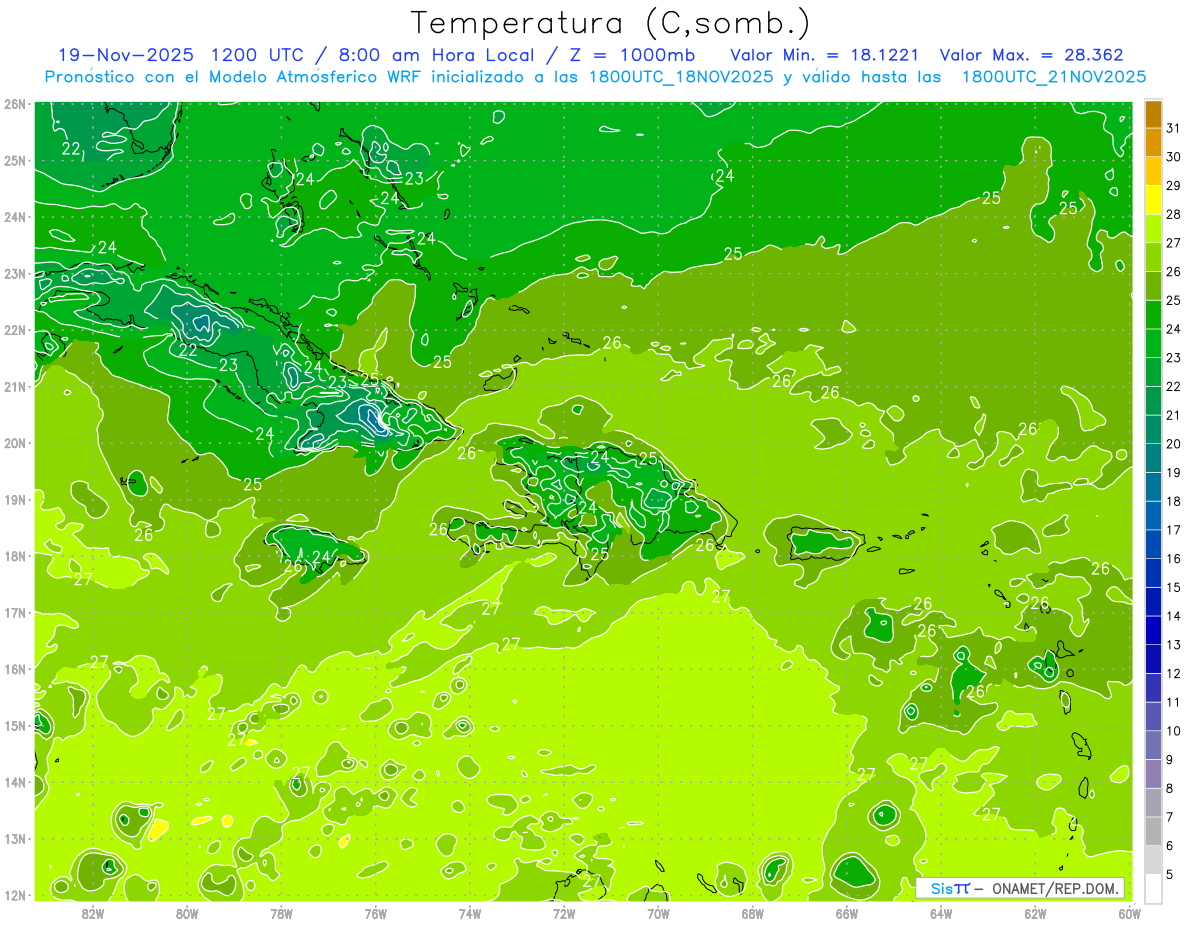Click the color scale label '20'
1200x927 pixels.
[1173, 443]
